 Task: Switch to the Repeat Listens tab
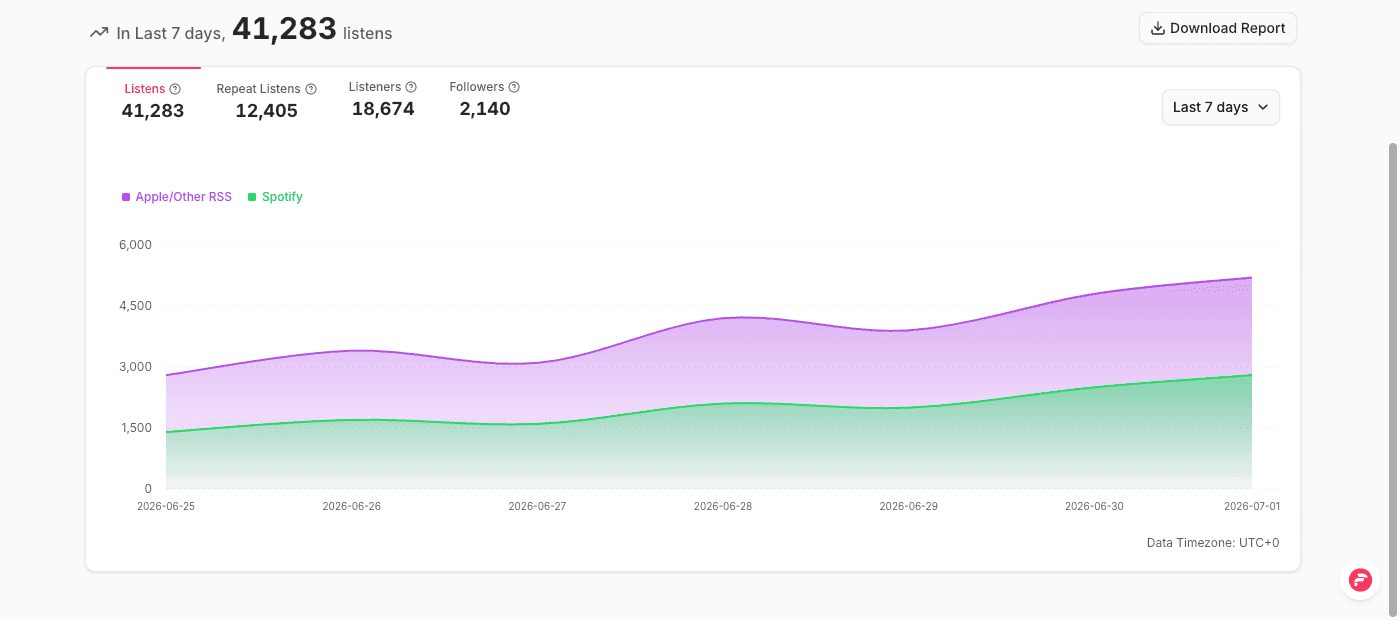tap(266, 100)
